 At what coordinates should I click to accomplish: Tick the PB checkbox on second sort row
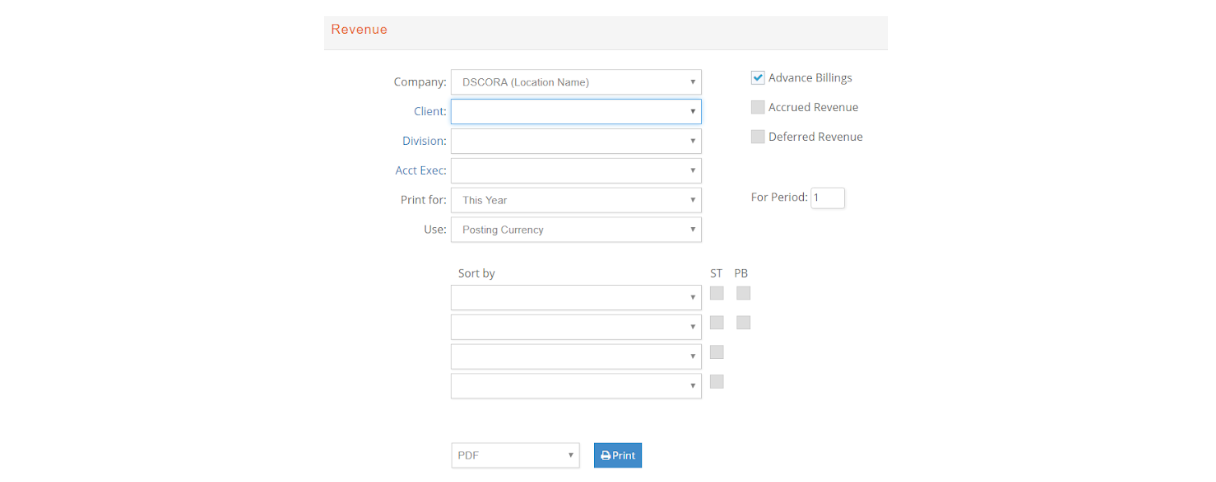click(x=743, y=322)
